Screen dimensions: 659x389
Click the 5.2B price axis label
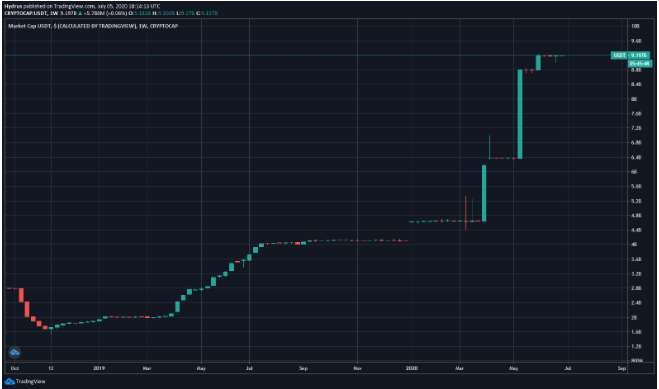(636, 201)
